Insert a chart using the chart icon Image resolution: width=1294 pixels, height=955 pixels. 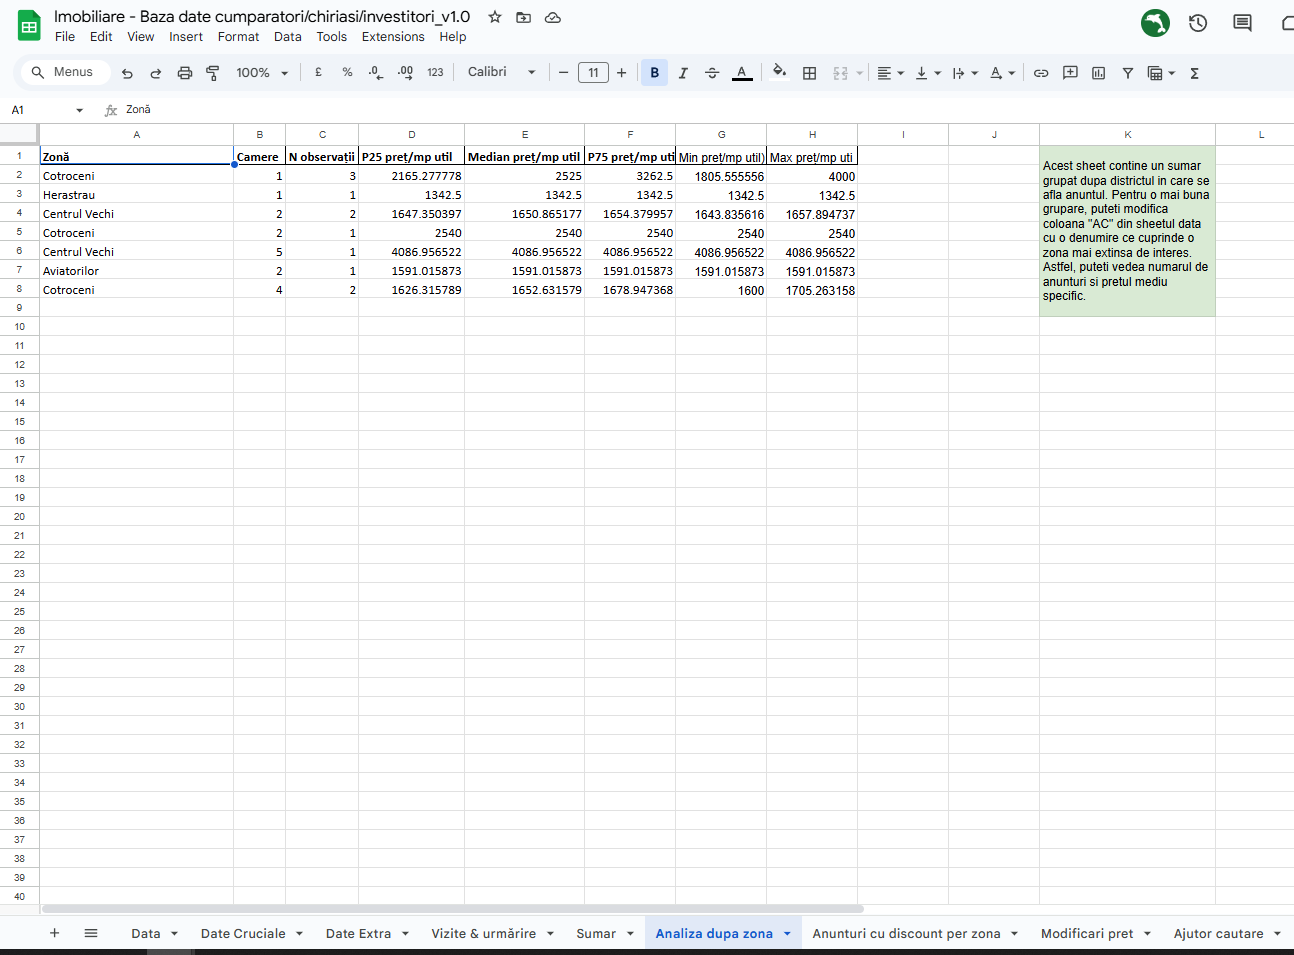tap(1099, 73)
